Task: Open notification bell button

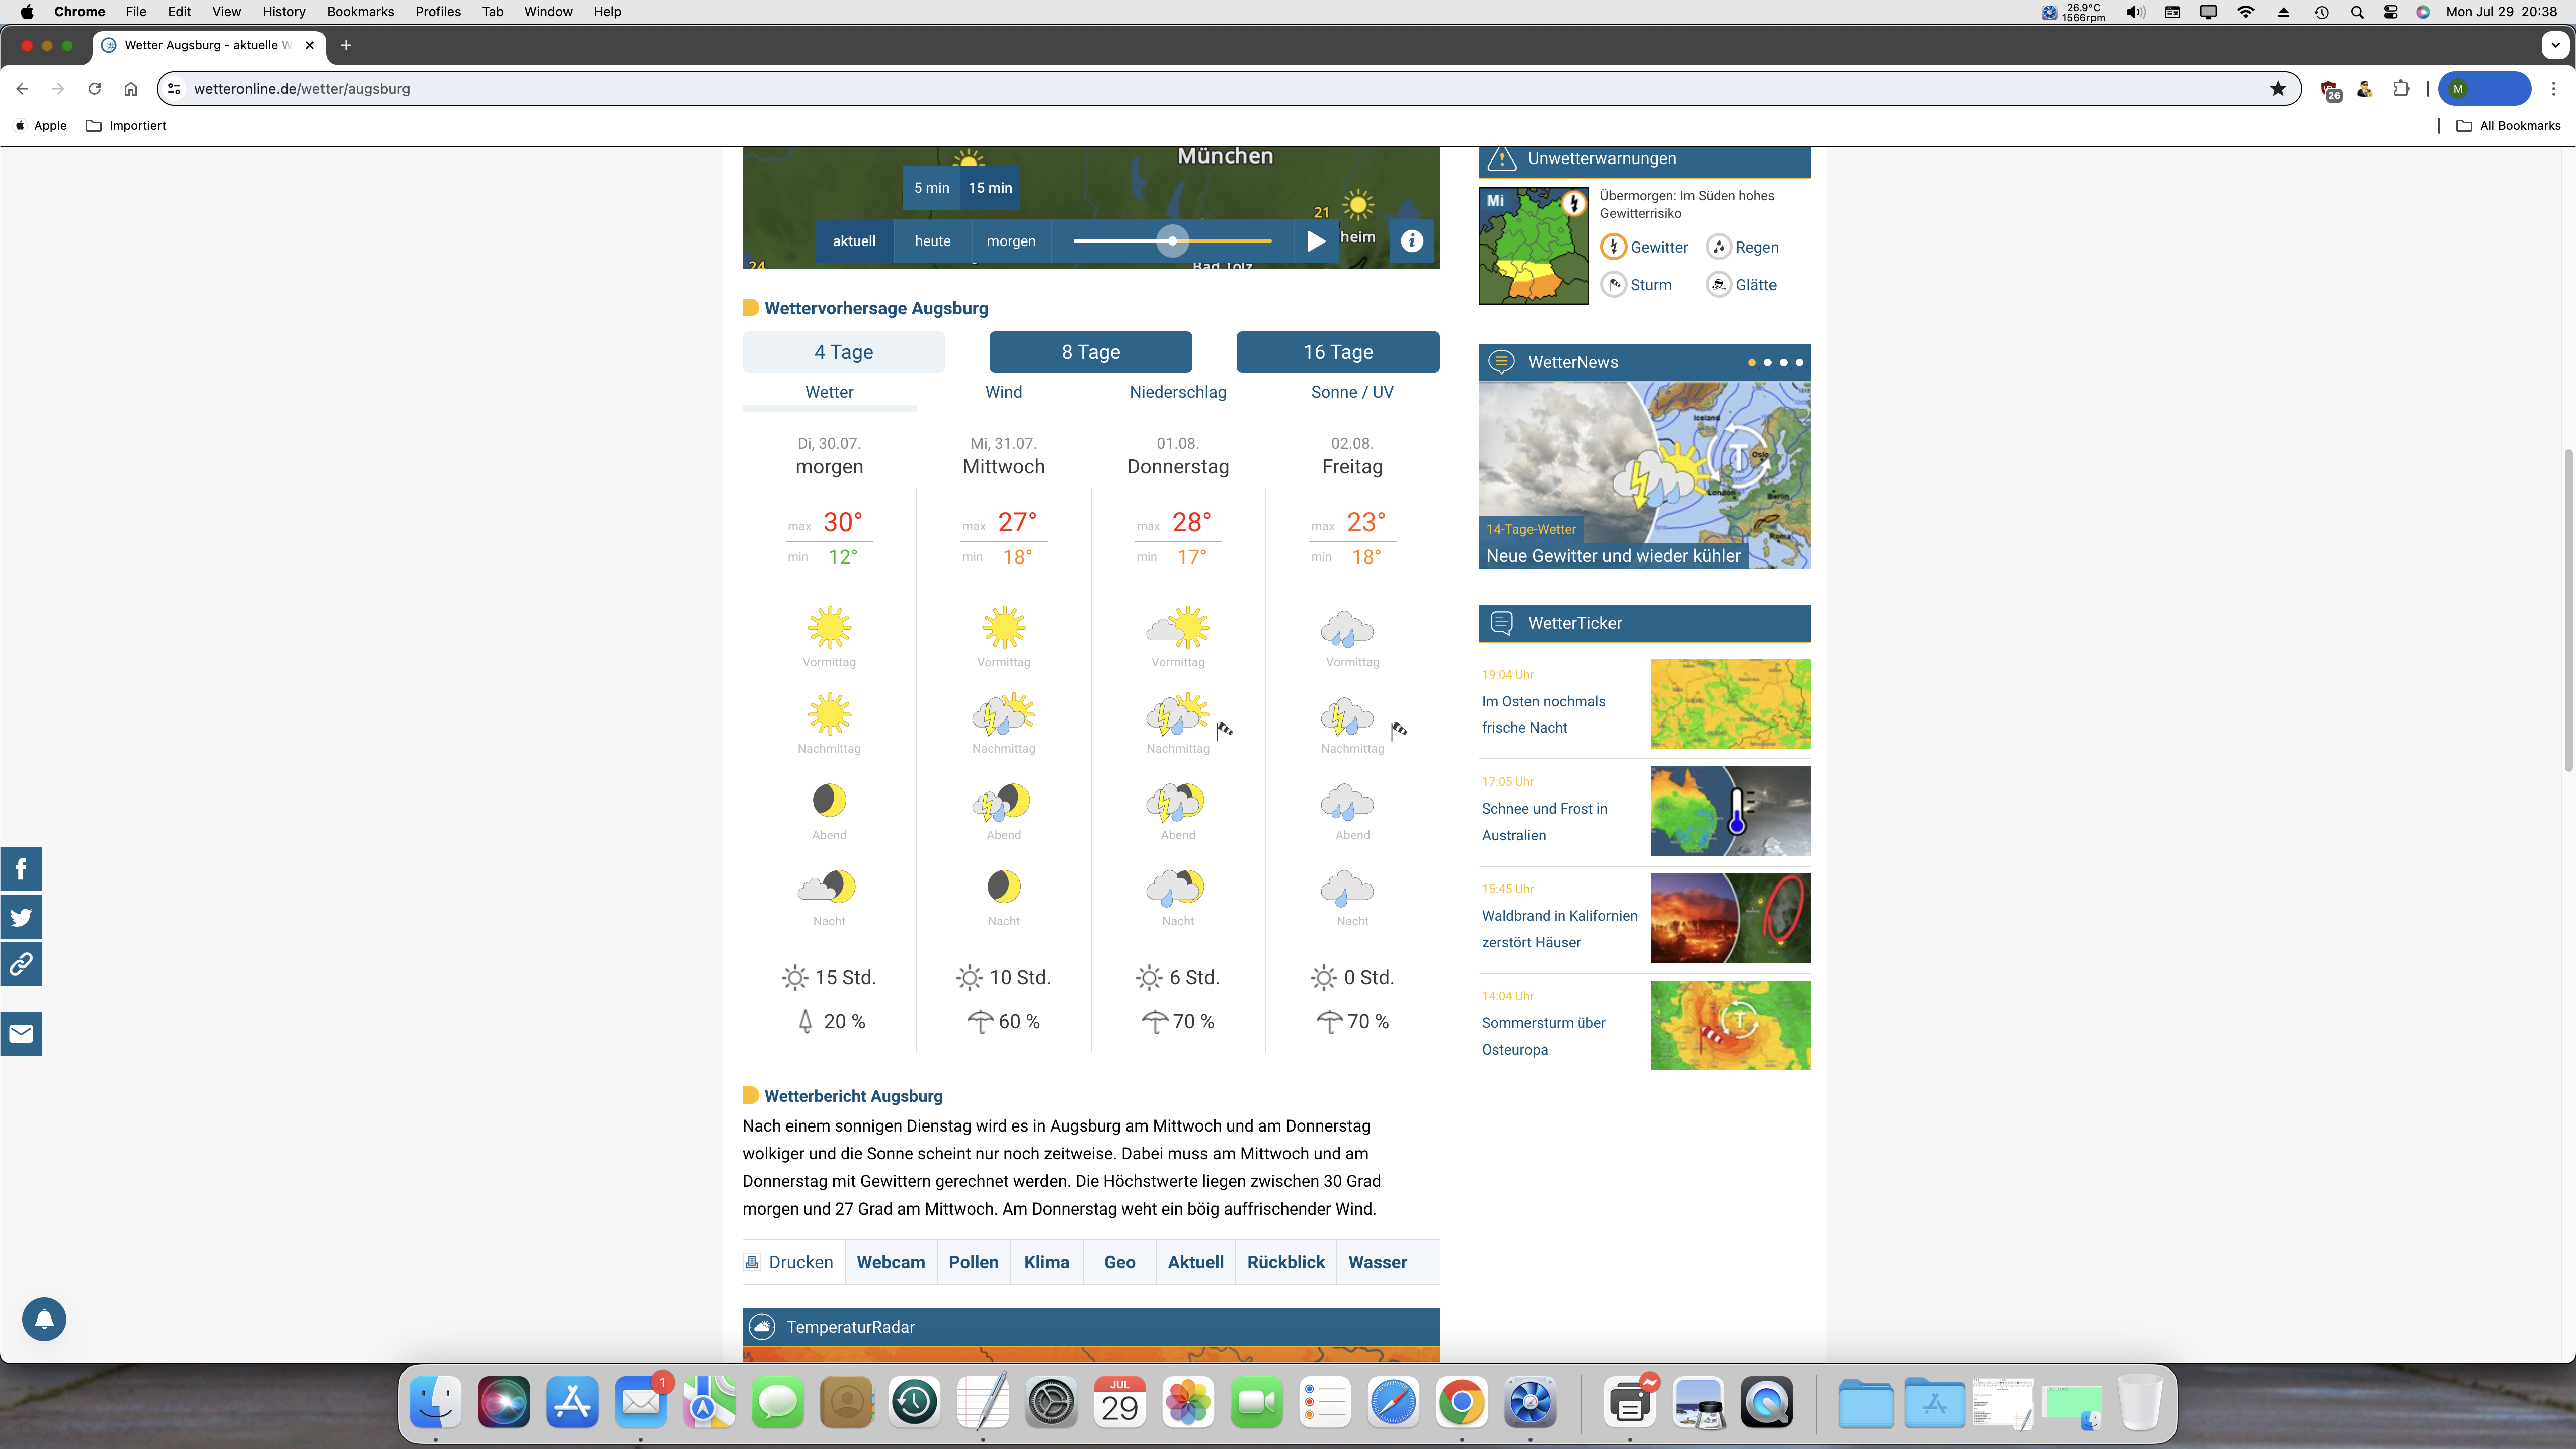Action: (x=44, y=1319)
